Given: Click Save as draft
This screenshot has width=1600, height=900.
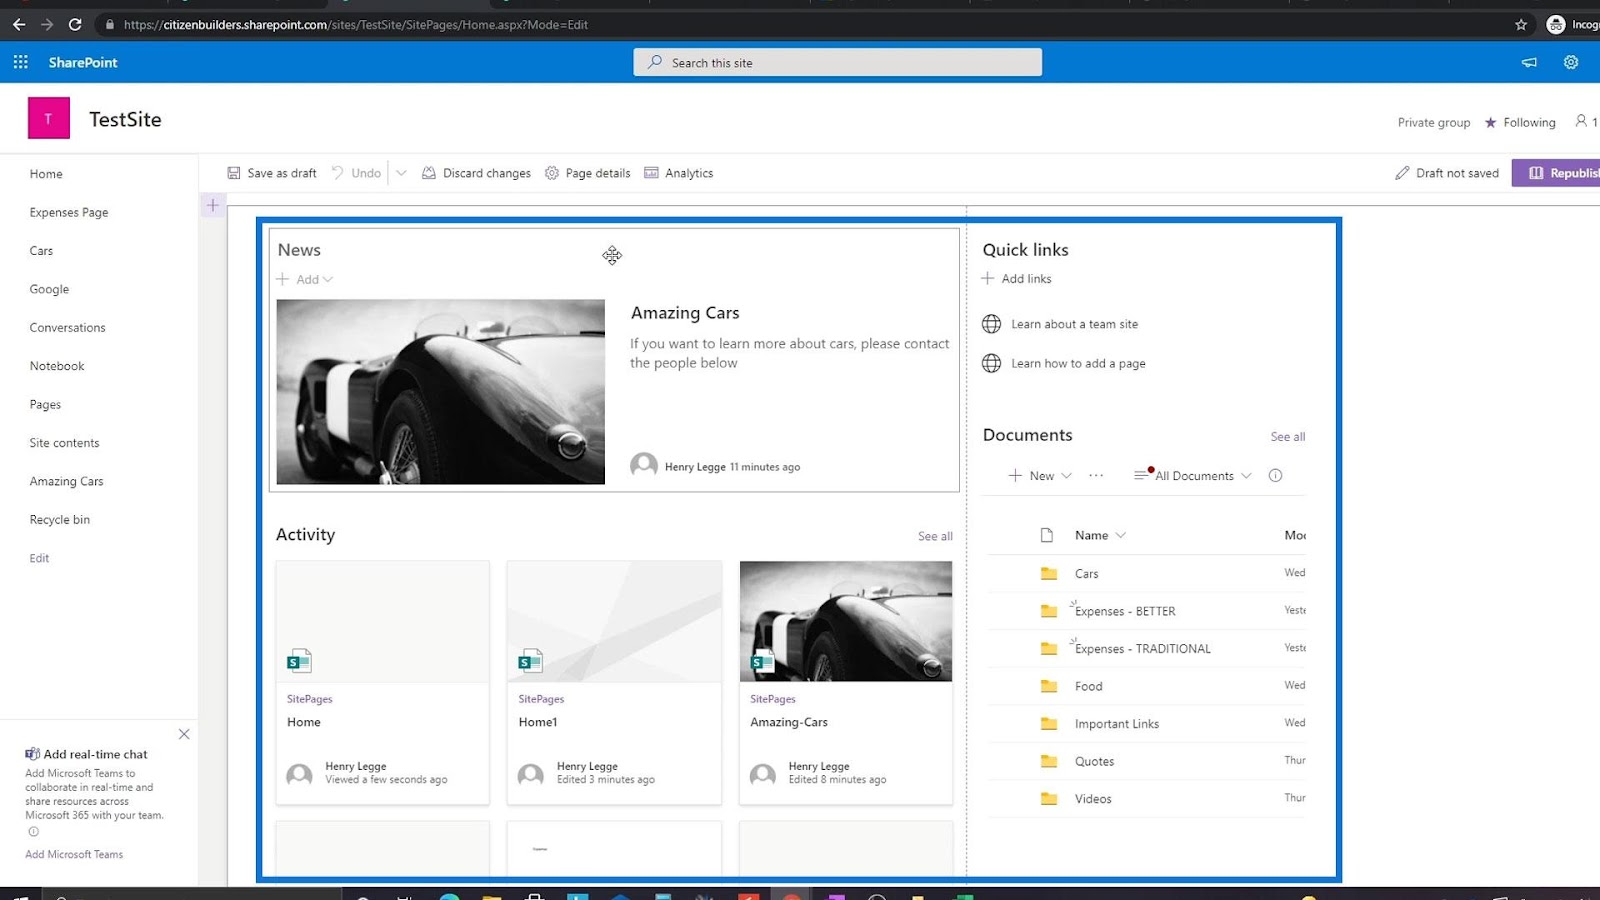Looking at the screenshot, I should click(272, 173).
